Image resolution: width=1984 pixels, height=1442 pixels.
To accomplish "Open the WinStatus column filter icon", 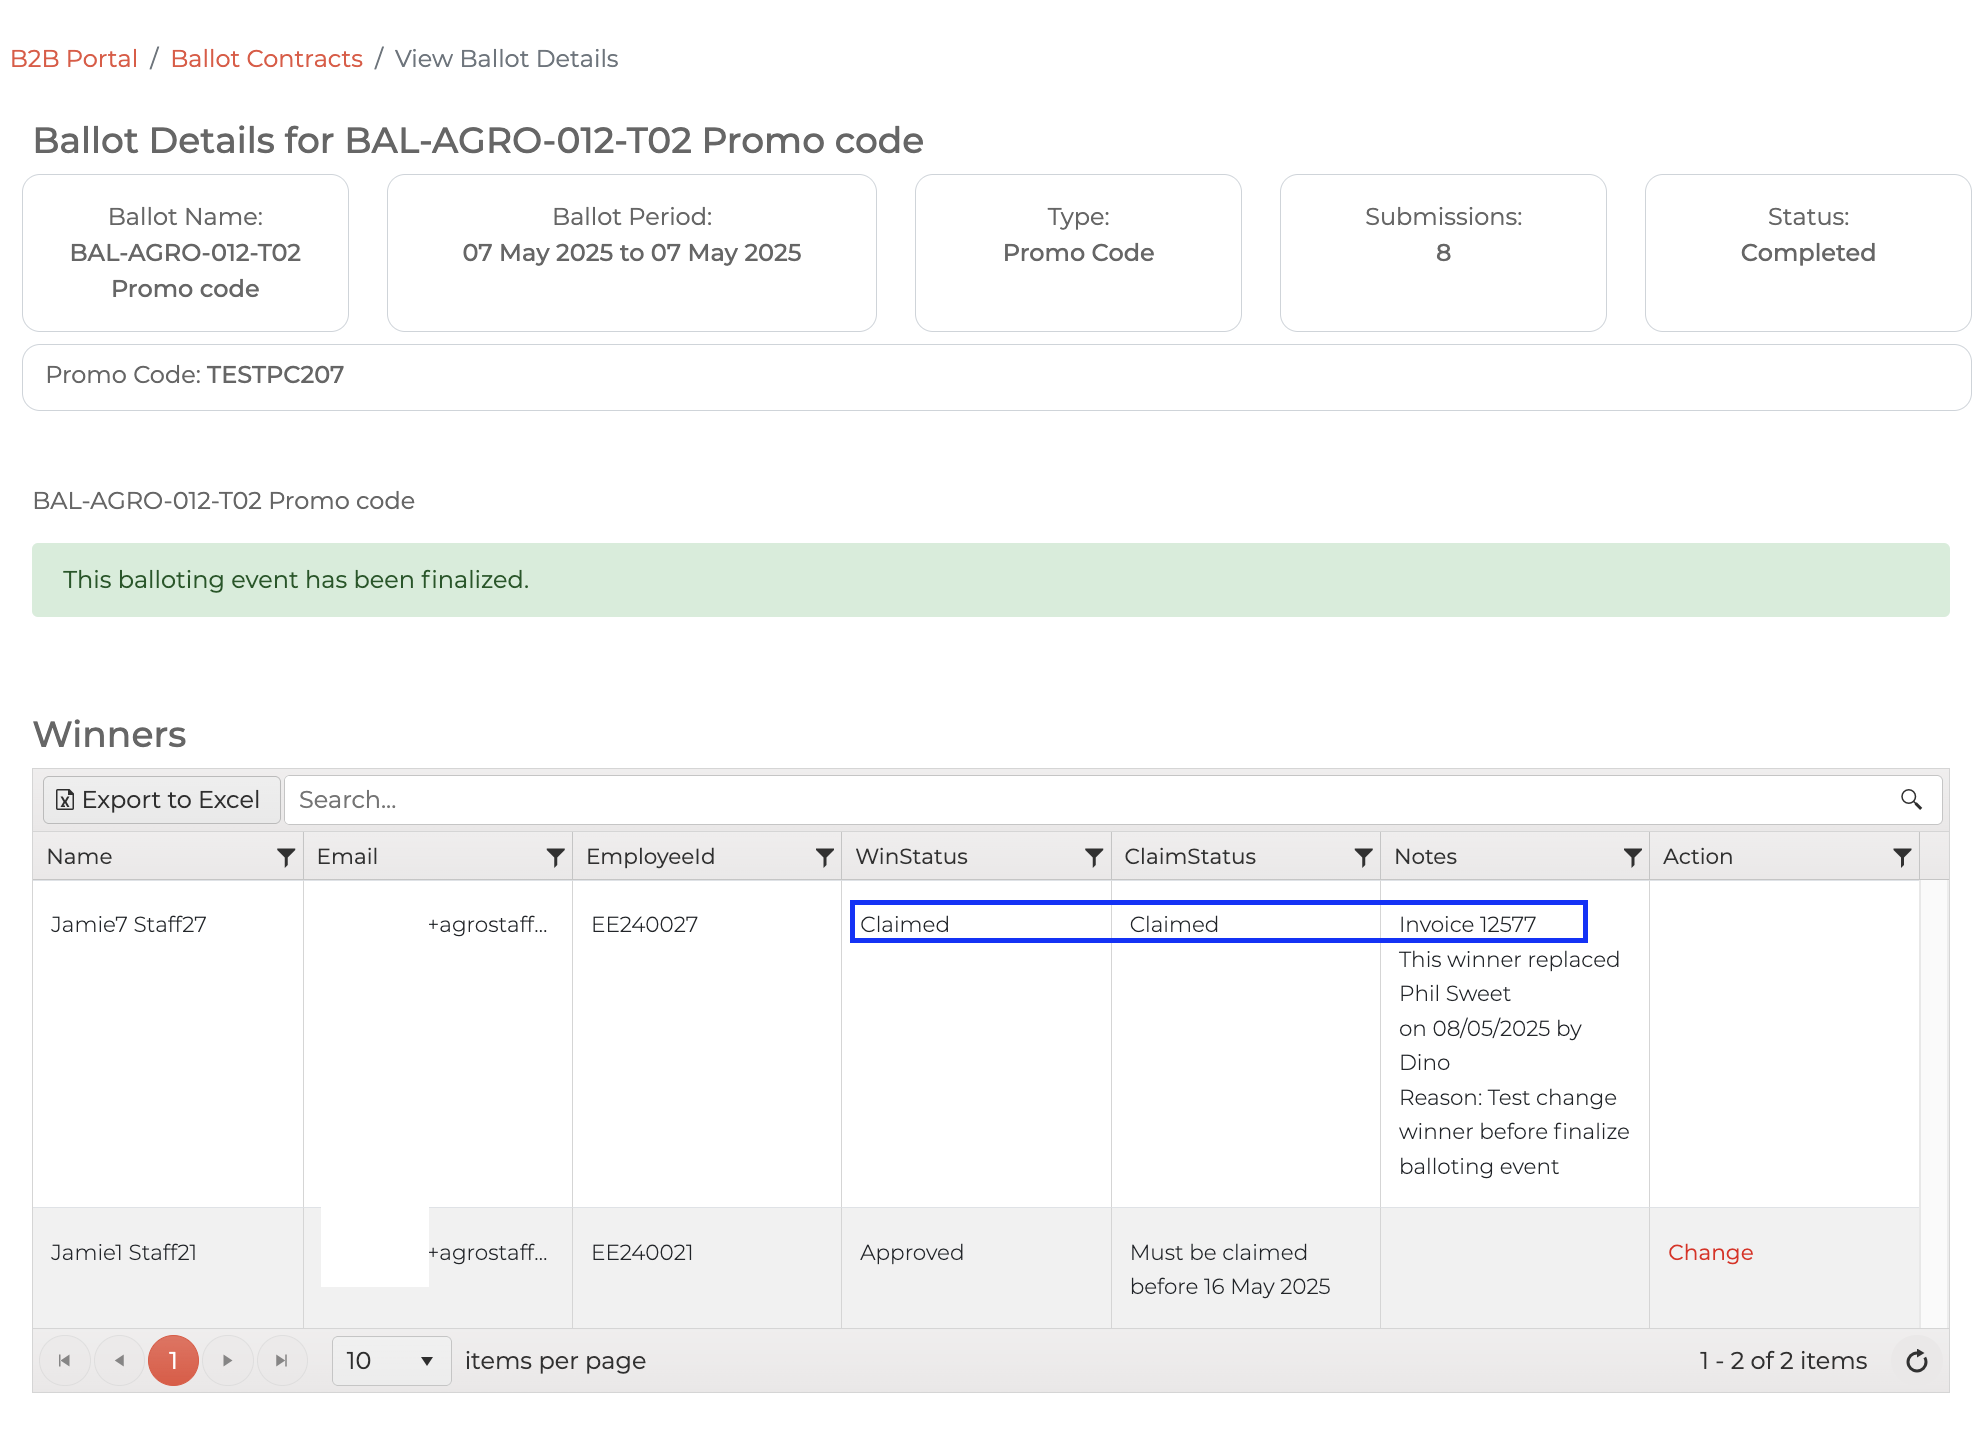I will click(1094, 857).
